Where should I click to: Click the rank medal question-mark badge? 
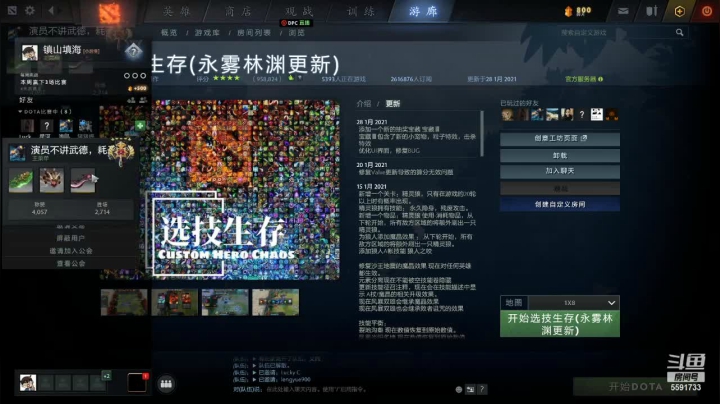click(x=133, y=51)
